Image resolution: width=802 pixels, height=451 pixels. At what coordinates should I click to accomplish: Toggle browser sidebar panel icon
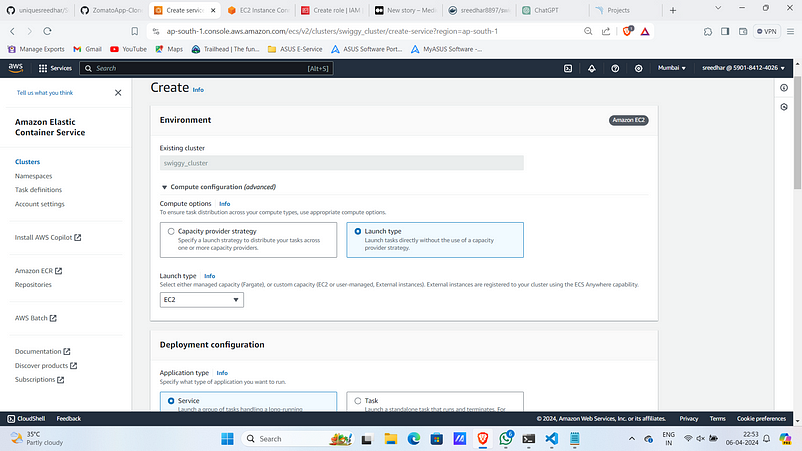click(x=725, y=31)
